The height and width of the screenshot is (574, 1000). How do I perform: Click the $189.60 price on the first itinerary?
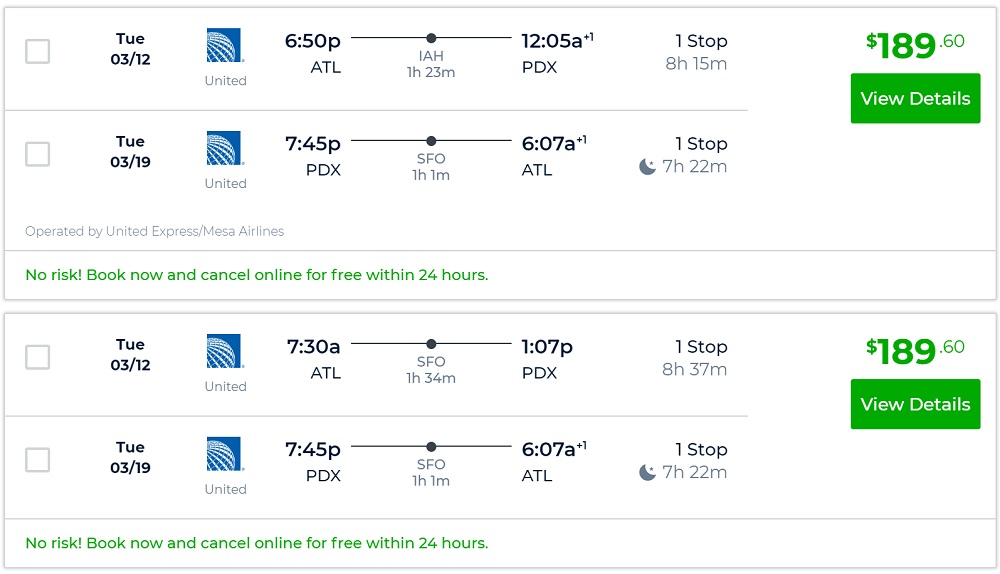coord(914,45)
